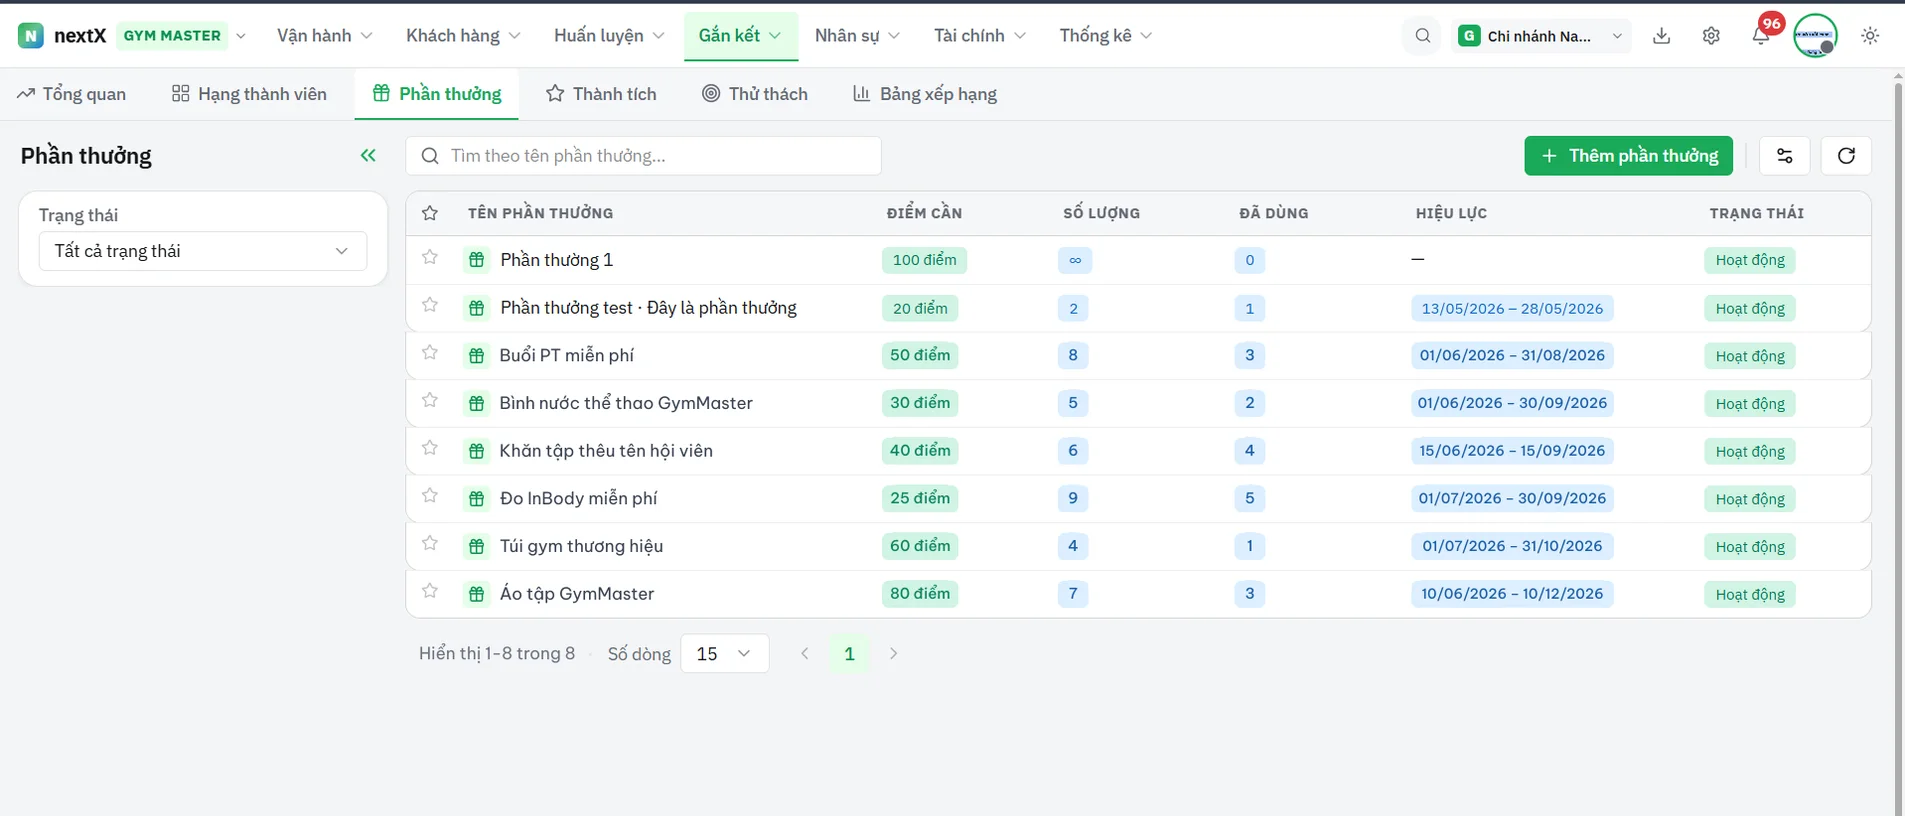This screenshot has height=816, width=1905.
Task: Collapse the filter sidebar with double chevron
Action: coord(368,155)
